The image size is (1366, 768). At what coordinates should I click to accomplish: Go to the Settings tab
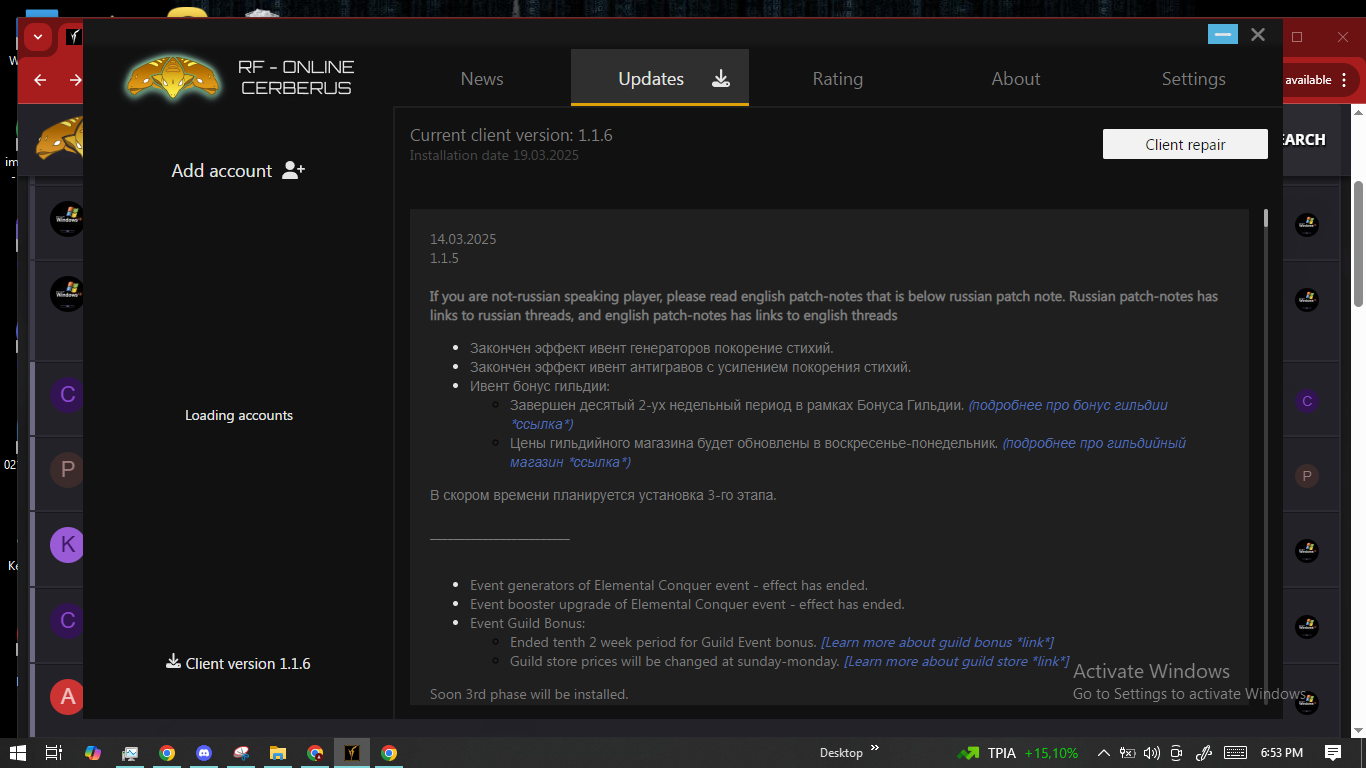tap(1194, 79)
